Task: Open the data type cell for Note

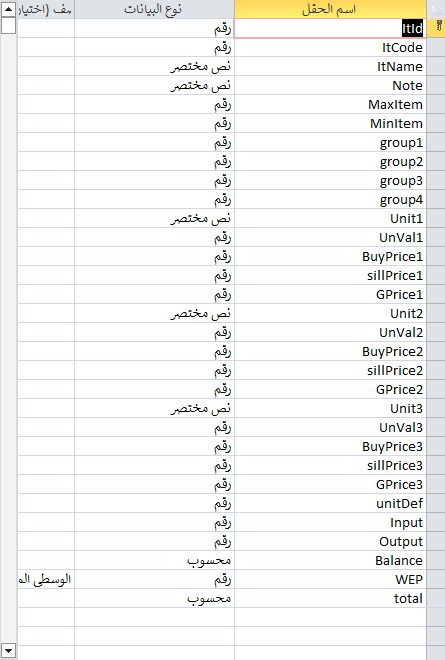Action: click(155, 85)
